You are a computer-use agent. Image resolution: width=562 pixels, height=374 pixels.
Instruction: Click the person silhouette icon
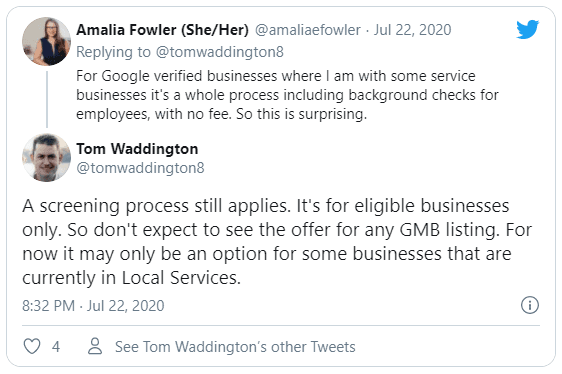coord(95,346)
